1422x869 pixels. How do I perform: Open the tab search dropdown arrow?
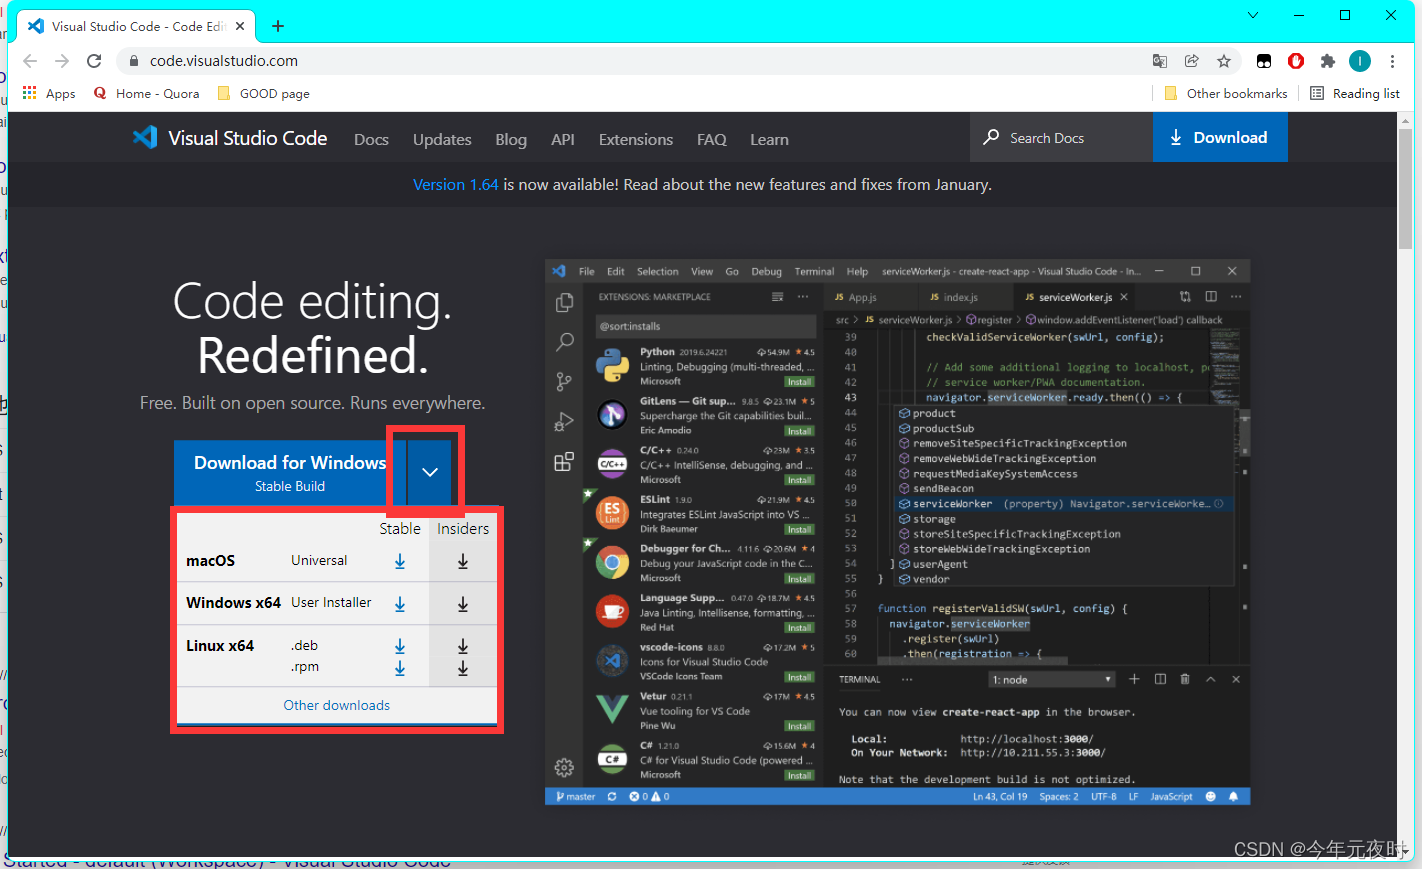1253,15
